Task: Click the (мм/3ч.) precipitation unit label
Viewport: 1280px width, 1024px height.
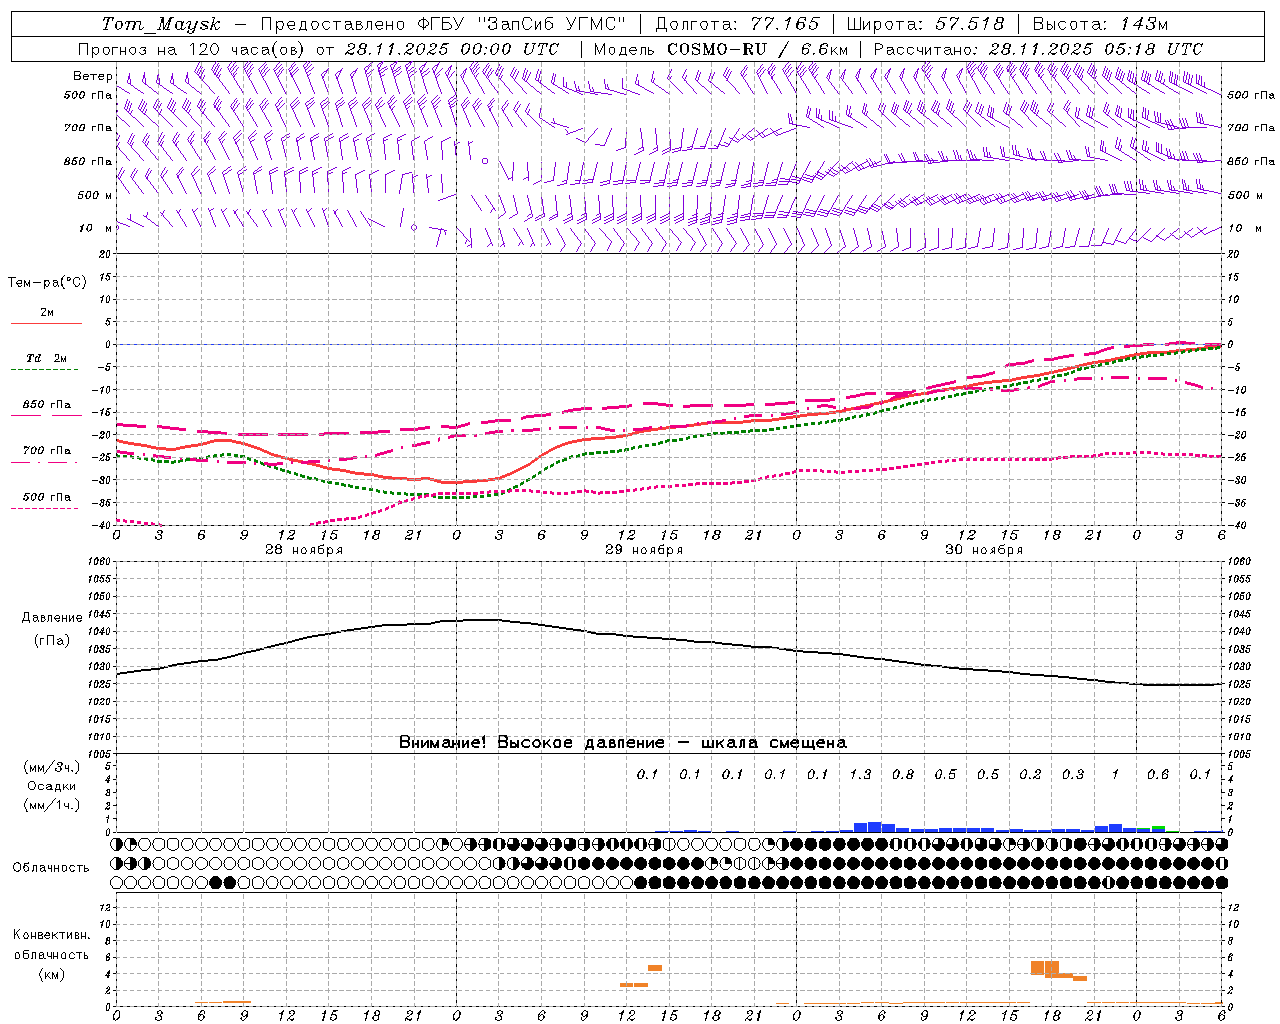Action: point(52,767)
